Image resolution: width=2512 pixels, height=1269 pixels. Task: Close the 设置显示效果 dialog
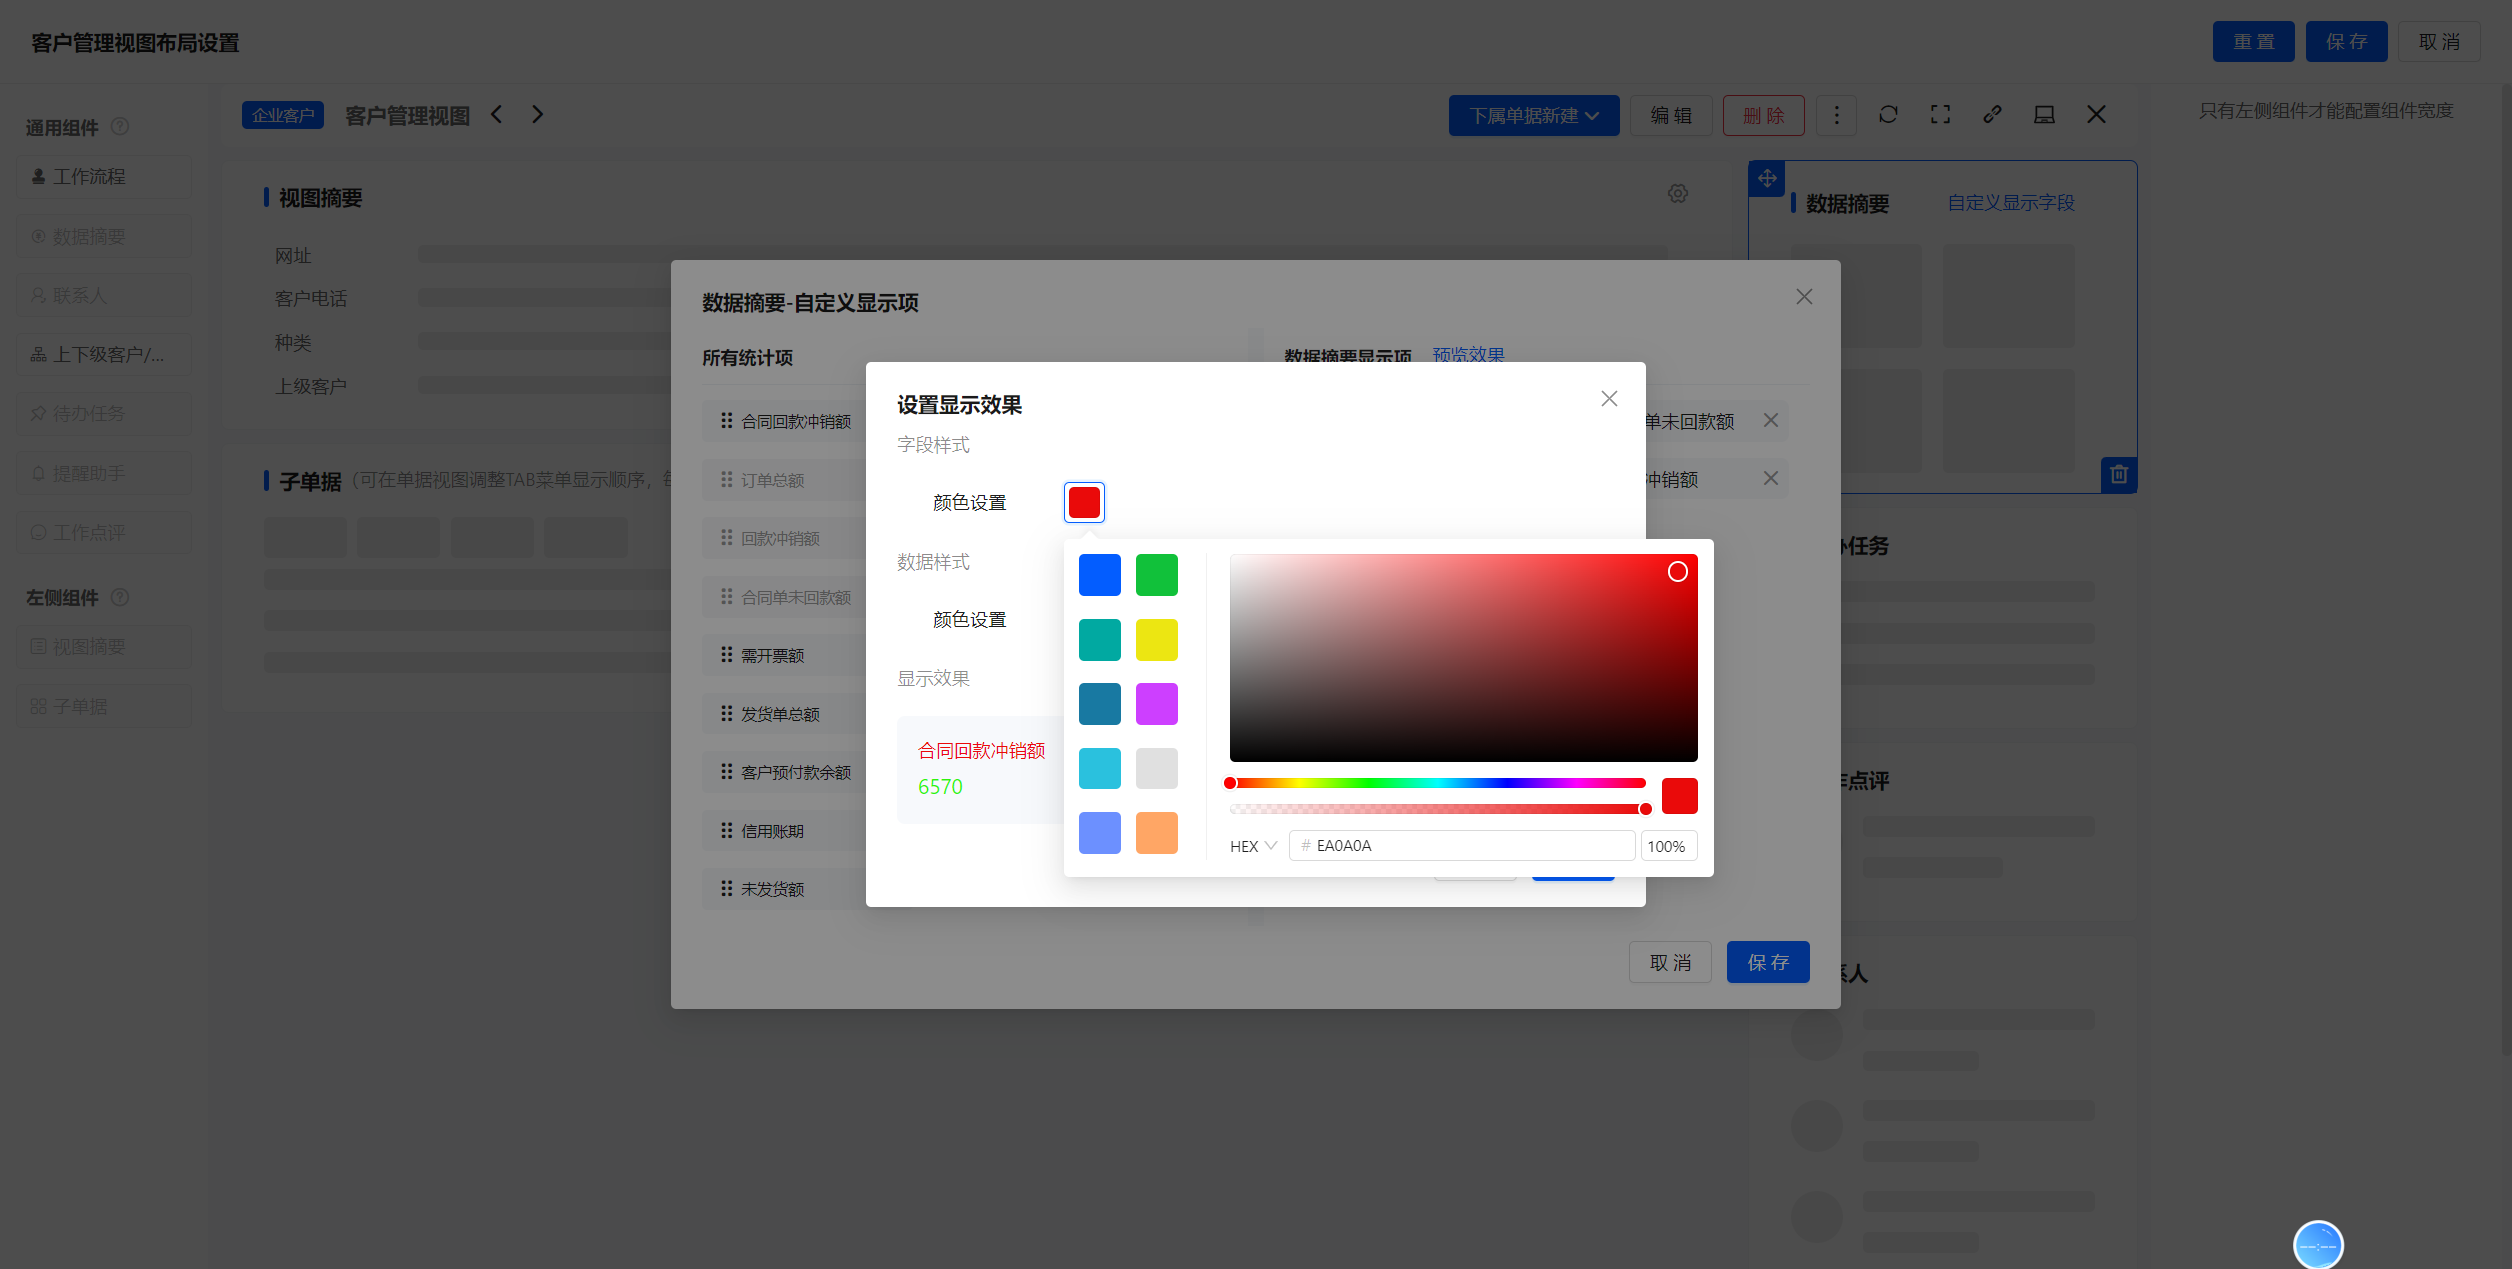tap(1609, 399)
